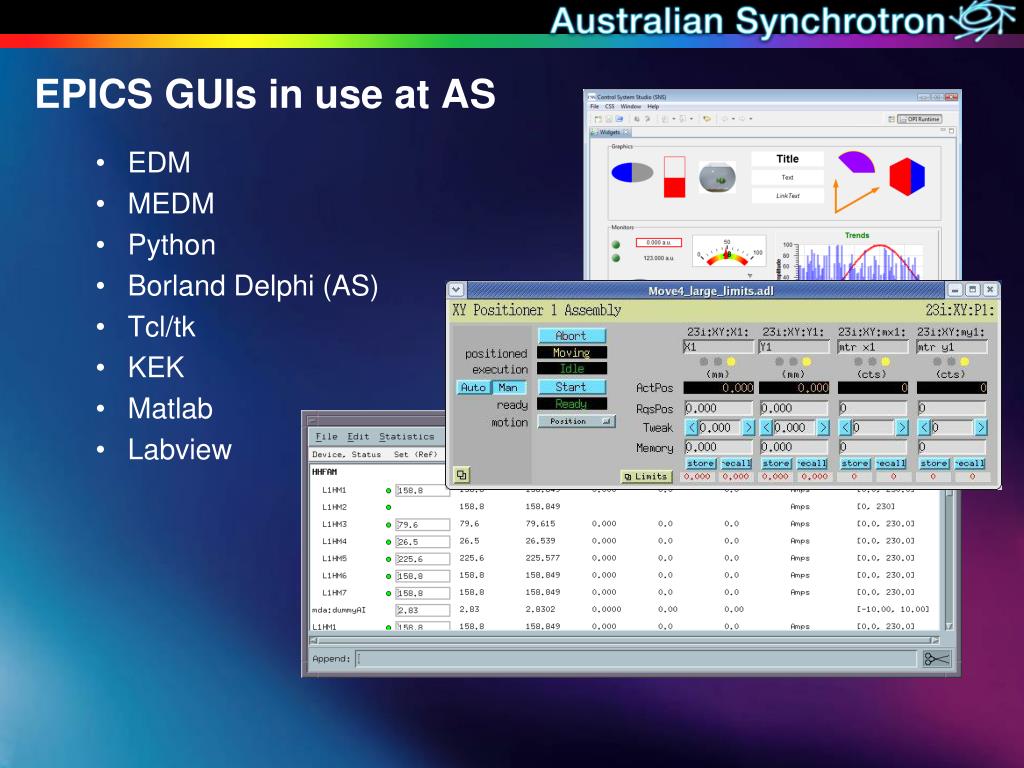Click the store button under X1 column

(701, 463)
